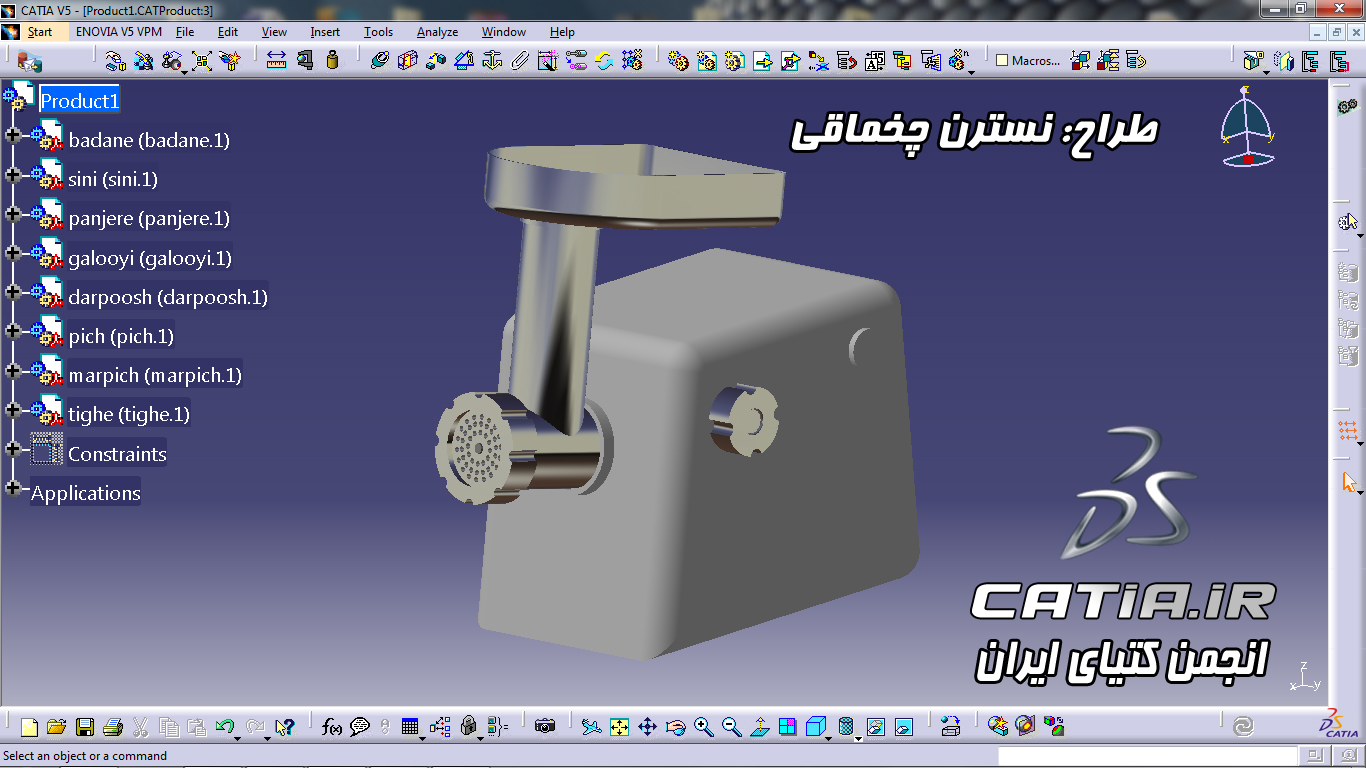The image size is (1366, 768).
Task: Open the Insert menu
Action: (x=325, y=32)
